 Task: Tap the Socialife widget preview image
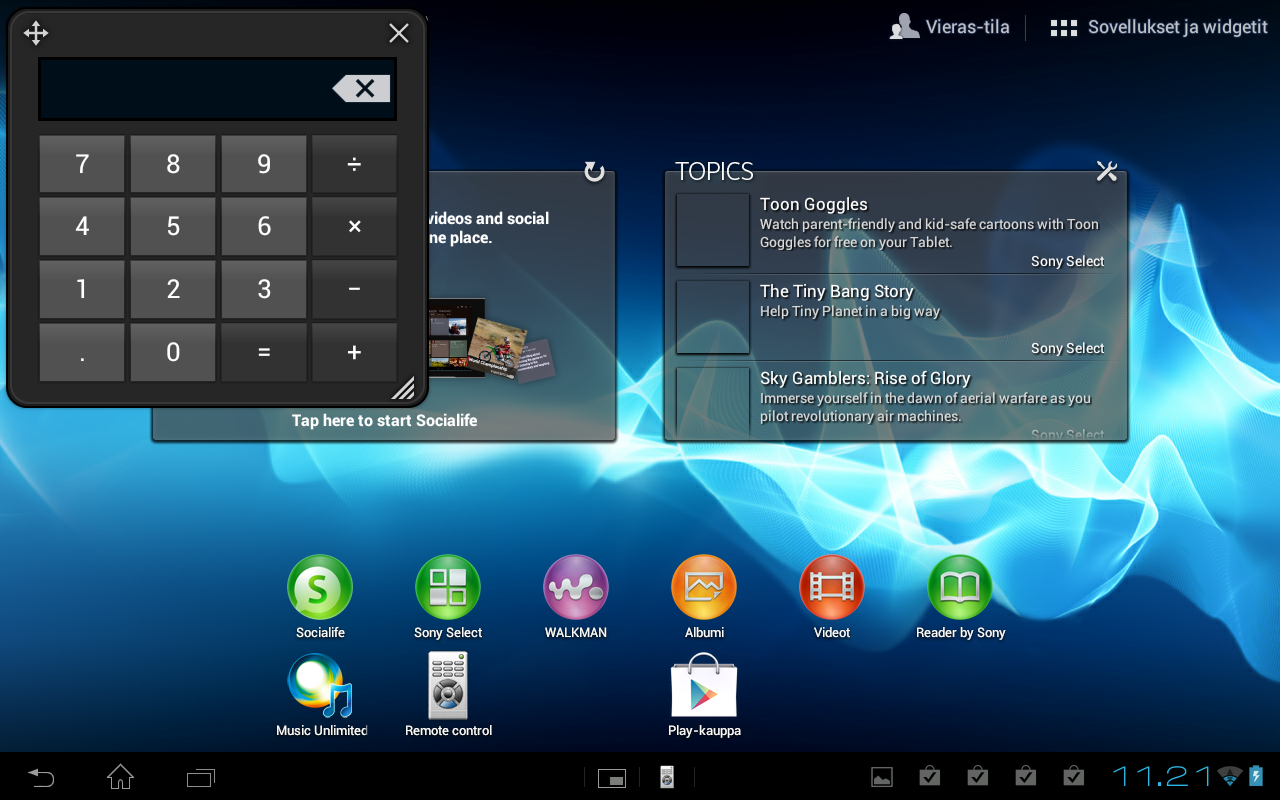[490, 340]
